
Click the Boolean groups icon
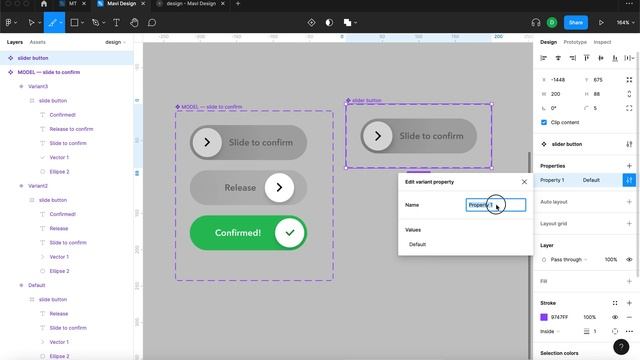[347, 22]
